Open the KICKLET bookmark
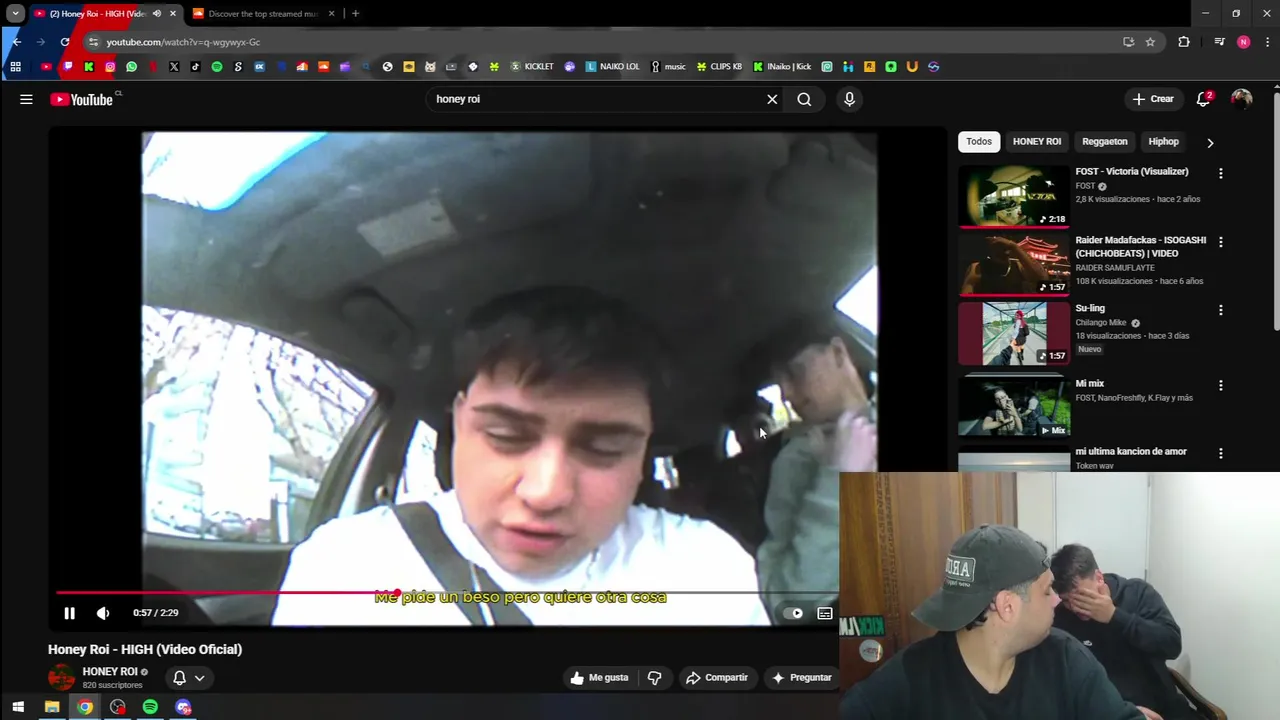This screenshot has width=1280, height=720. (532, 67)
